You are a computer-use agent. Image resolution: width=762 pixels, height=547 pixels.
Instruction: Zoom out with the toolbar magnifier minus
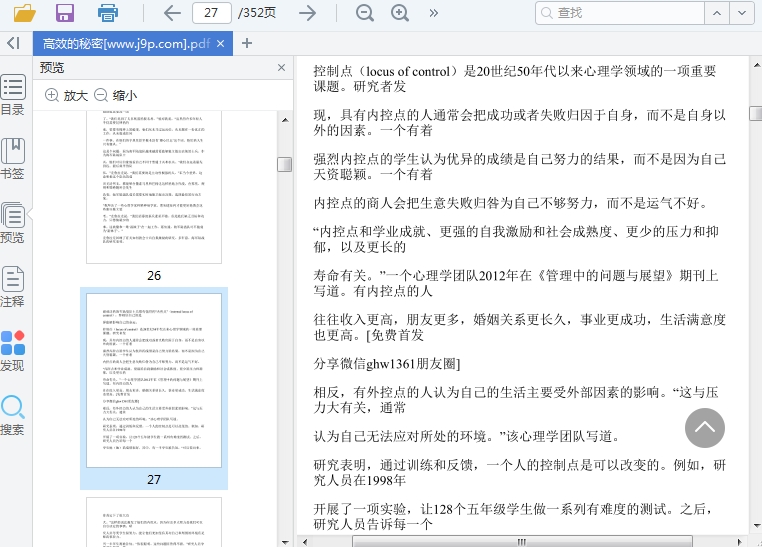tap(364, 13)
